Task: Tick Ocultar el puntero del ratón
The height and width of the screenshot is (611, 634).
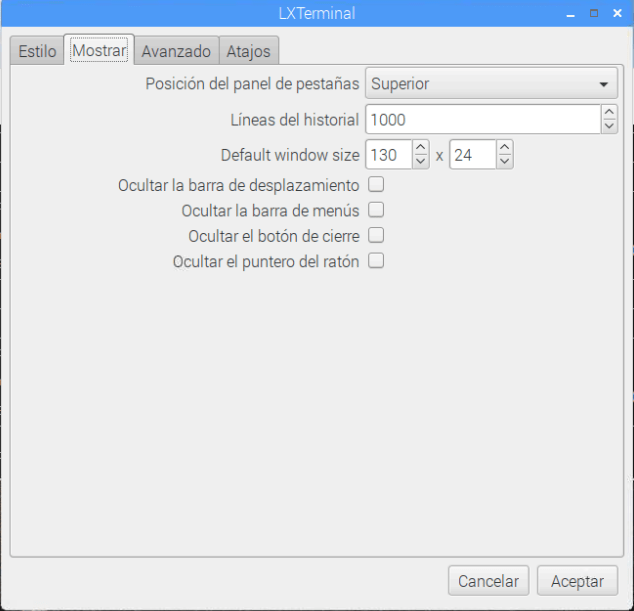Action: 376,261
